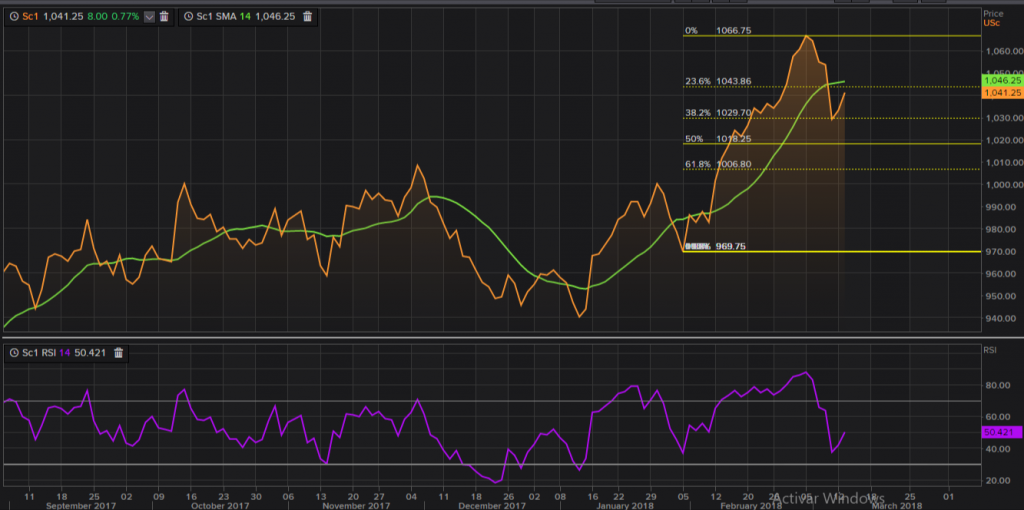Click the 1,046.25 SMA value in the legend
Screen dimensions: 1024x510
273,17
